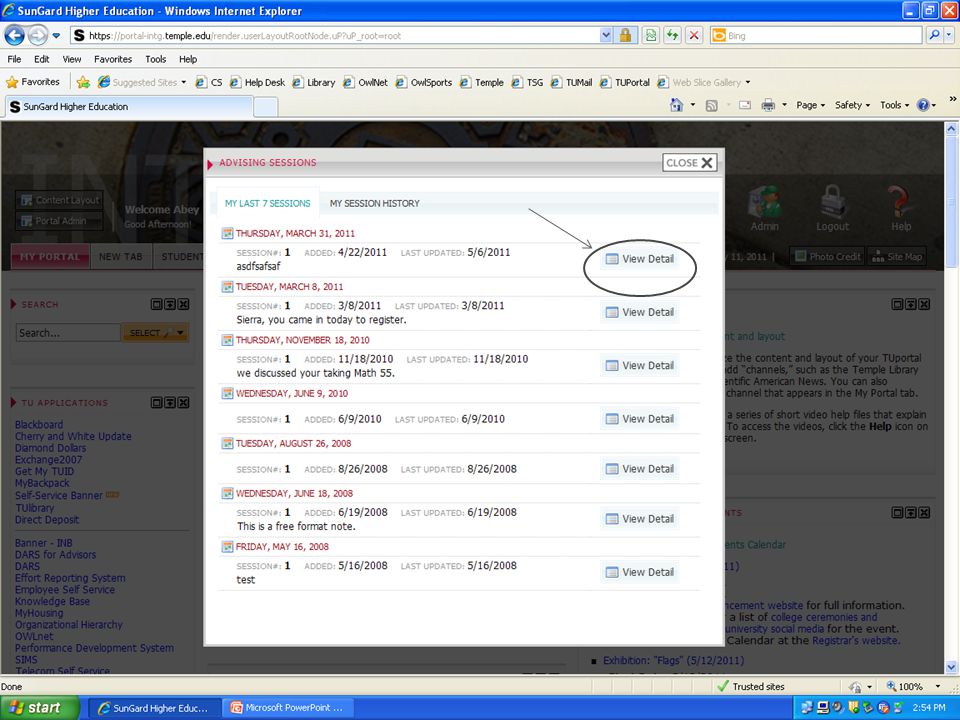
Task: Click the Bing search magnifier button
Action: click(x=934, y=36)
